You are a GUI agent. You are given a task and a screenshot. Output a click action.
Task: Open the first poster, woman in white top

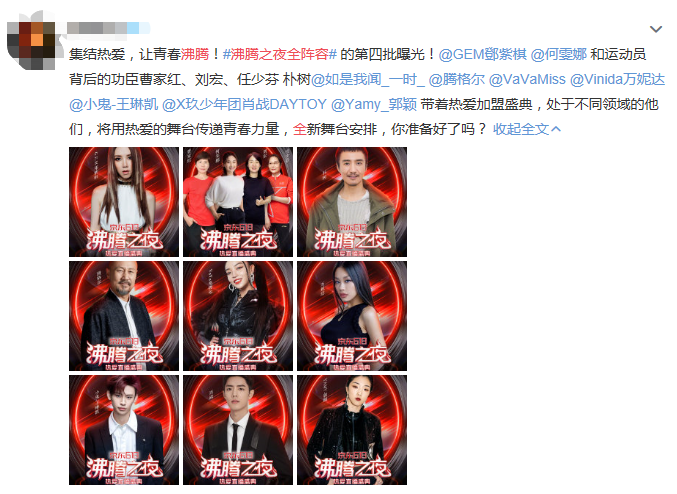124,202
